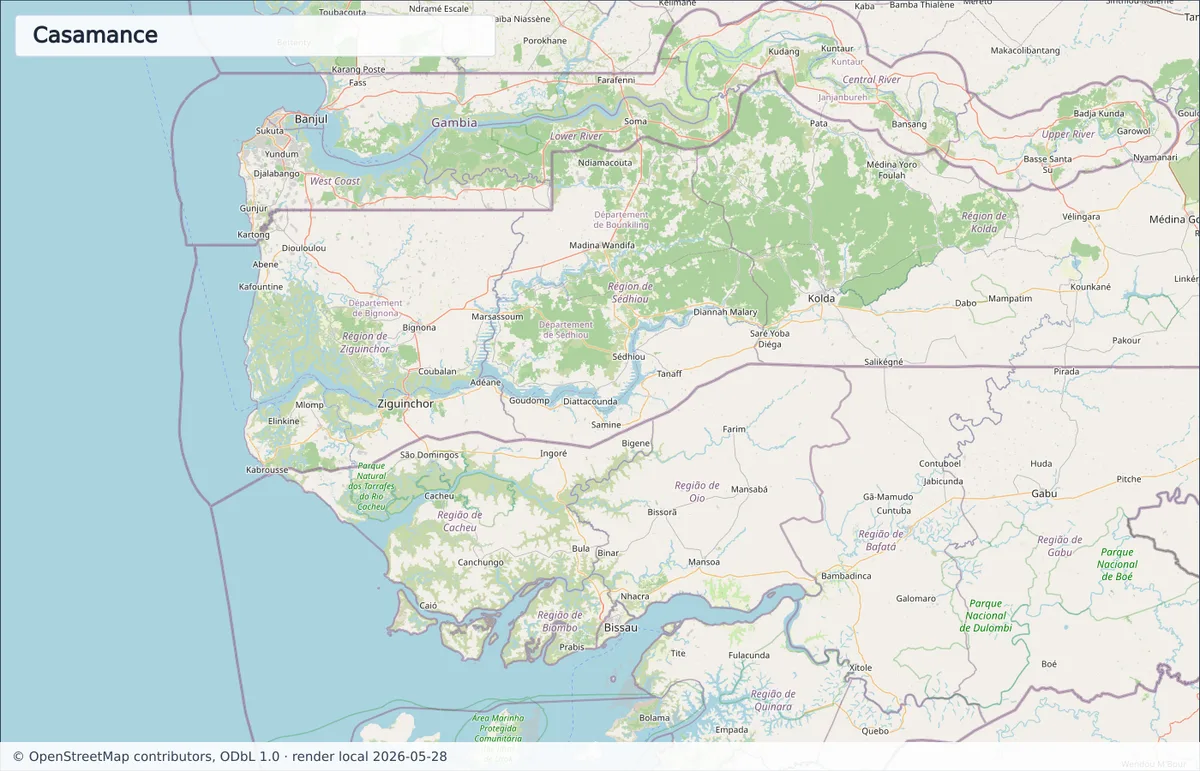1200x771 pixels.
Task: Click the Ingoré label
Action: 554,452
